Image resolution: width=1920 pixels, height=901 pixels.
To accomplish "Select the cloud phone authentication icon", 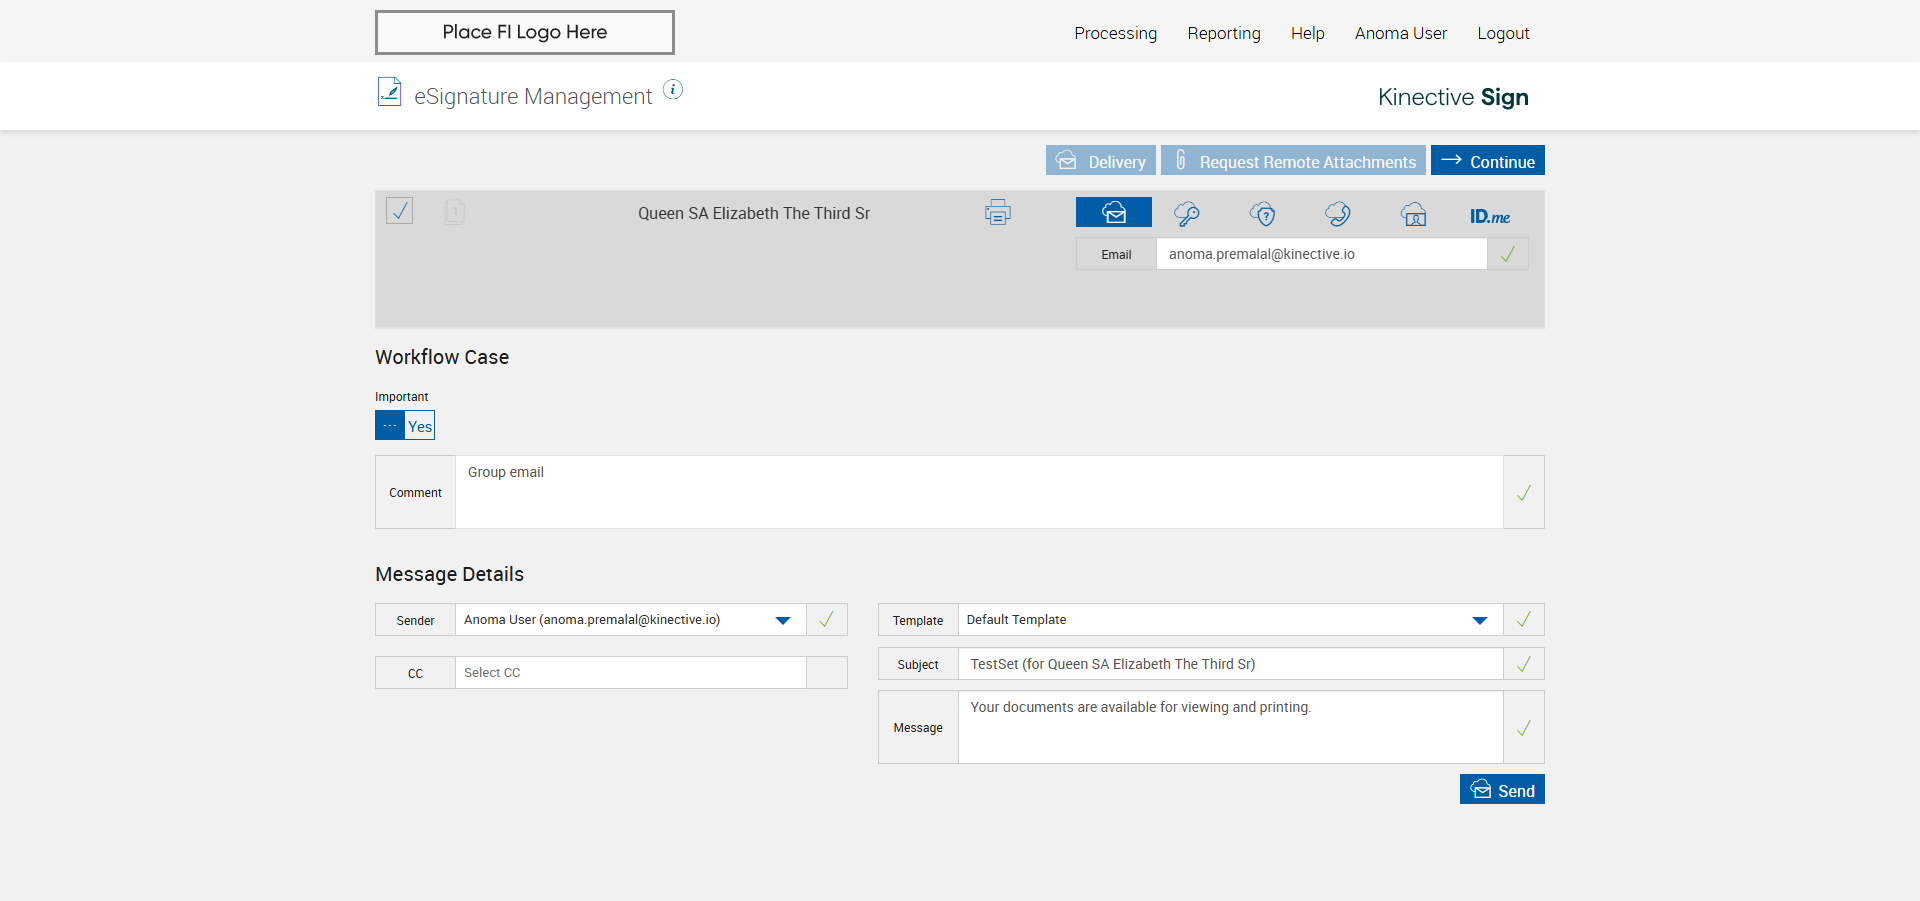I will 1338,214.
